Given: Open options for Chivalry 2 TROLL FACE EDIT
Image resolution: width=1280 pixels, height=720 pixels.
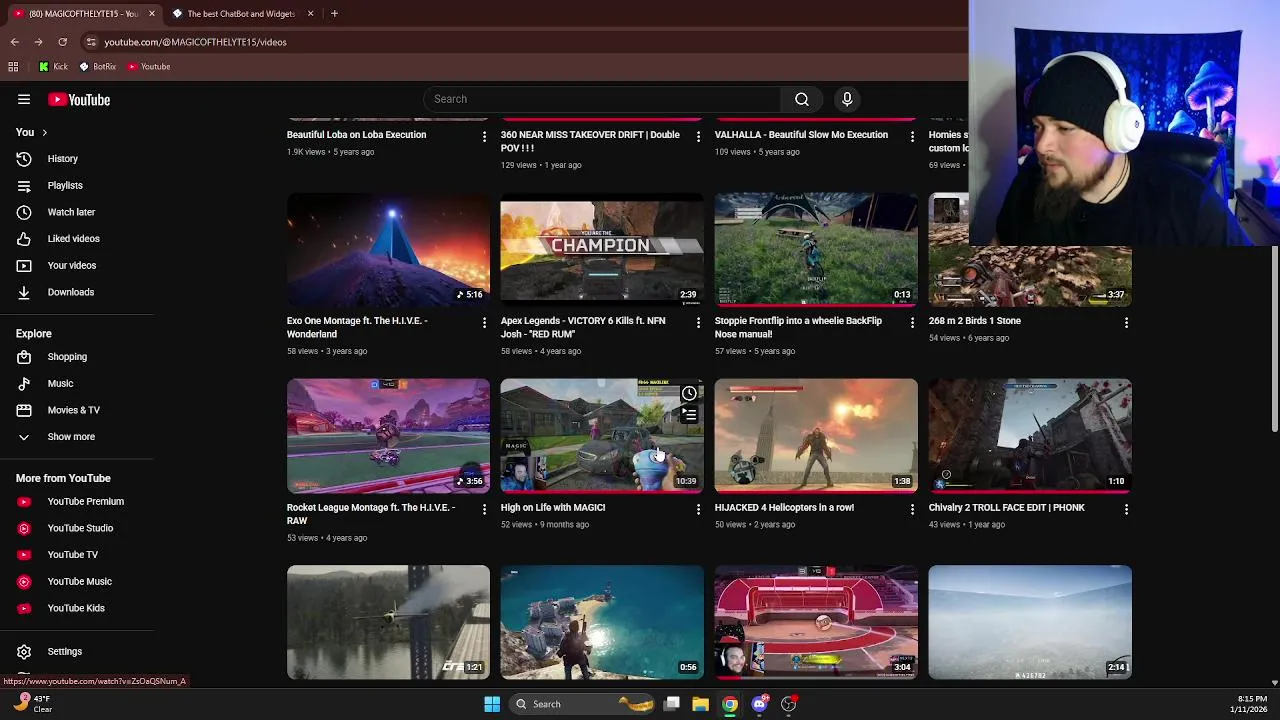Looking at the screenshot, I should point(1126,509).
